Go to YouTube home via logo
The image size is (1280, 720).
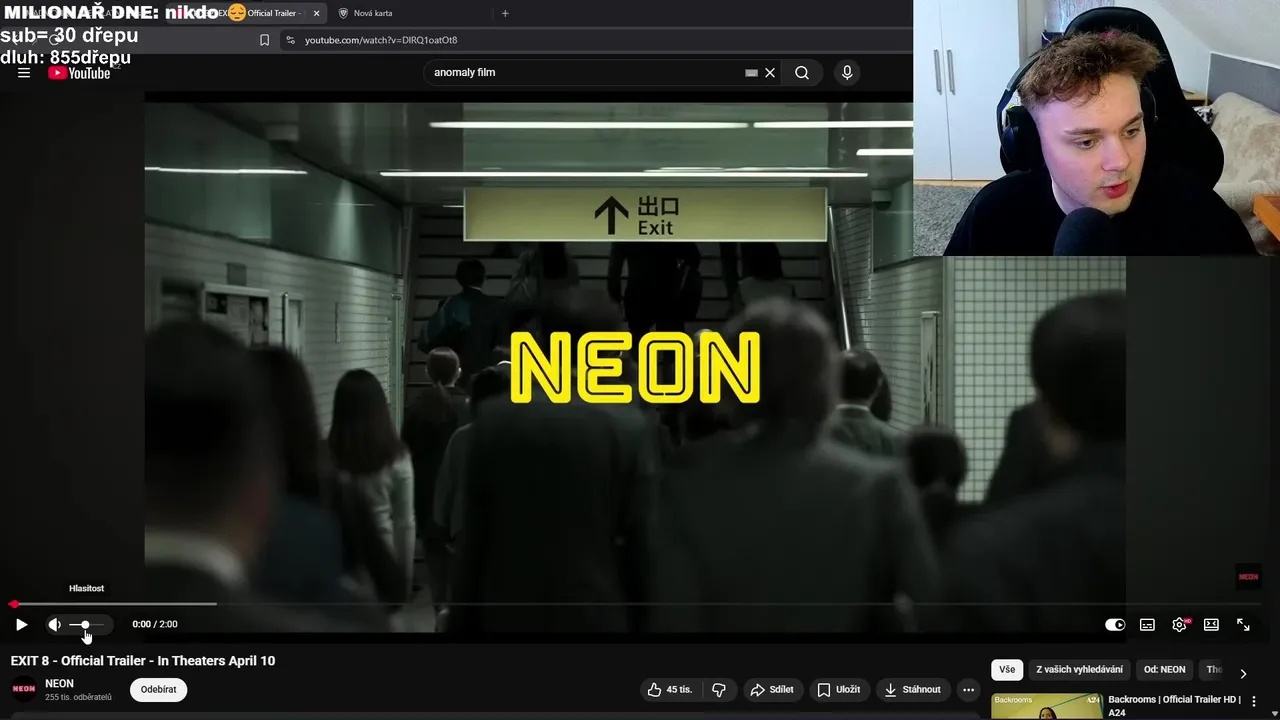(x=80, y=73)
